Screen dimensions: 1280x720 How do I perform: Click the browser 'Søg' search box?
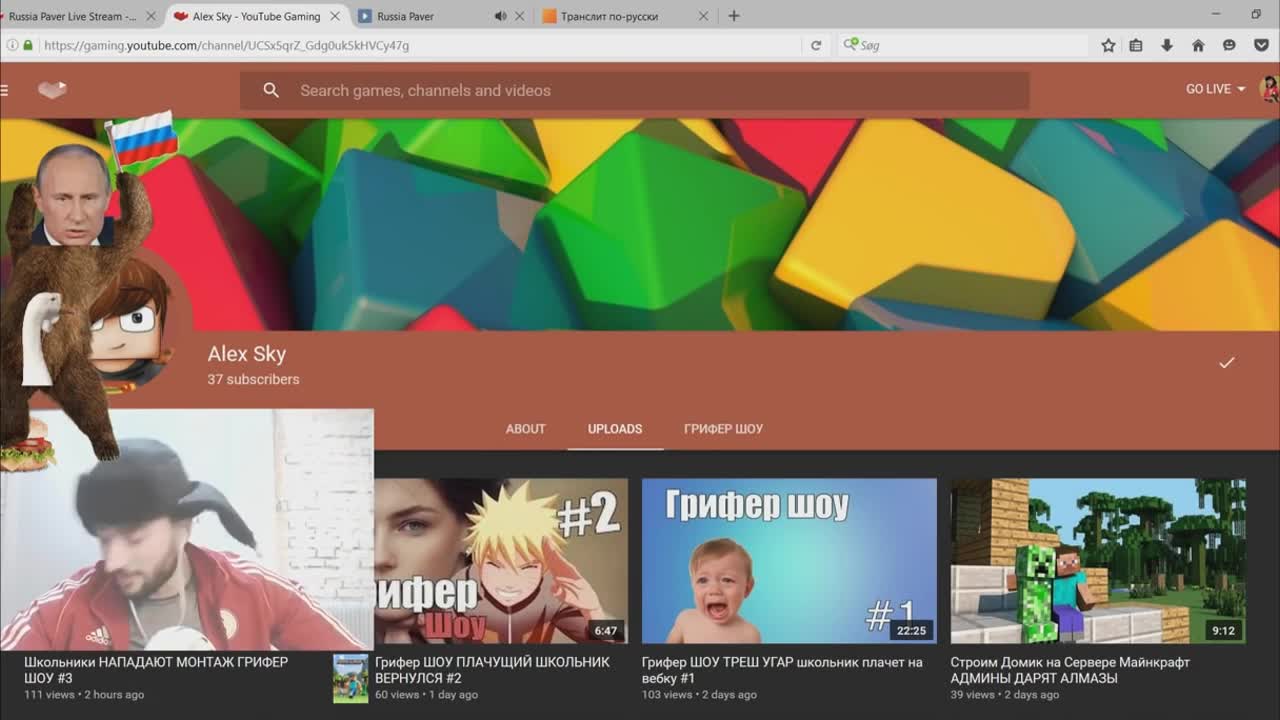[x=965, y=45]
